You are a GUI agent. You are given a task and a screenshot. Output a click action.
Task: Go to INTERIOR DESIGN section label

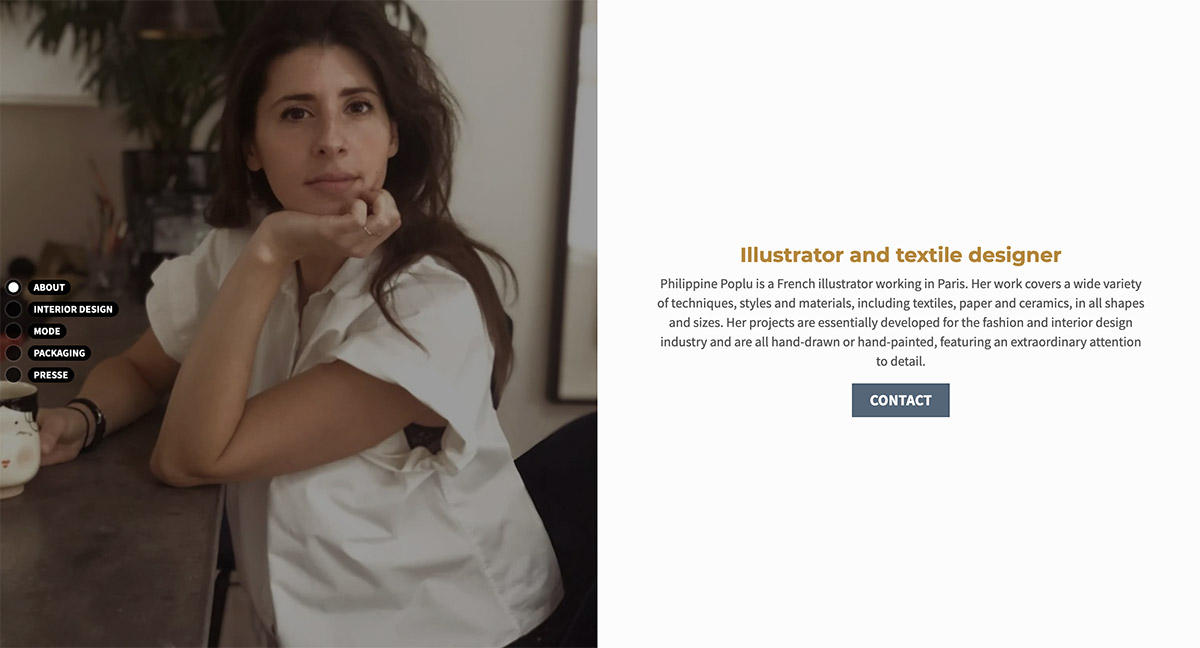coord(73,309)
